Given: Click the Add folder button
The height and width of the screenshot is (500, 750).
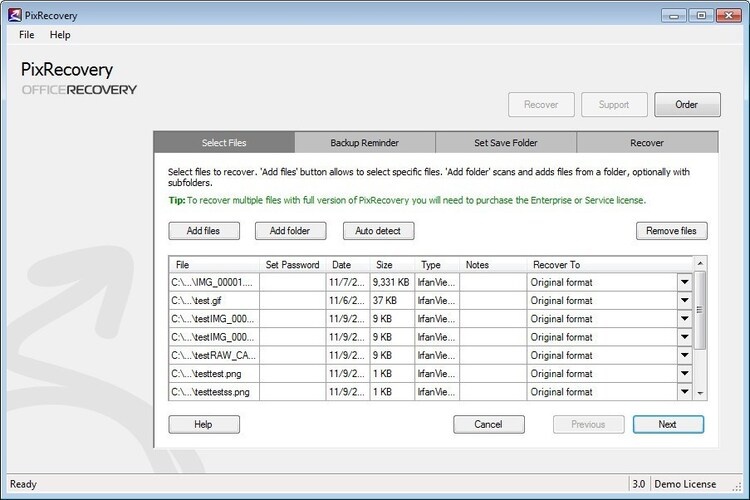Looking at the screenshot, I should tap(290, 231).
